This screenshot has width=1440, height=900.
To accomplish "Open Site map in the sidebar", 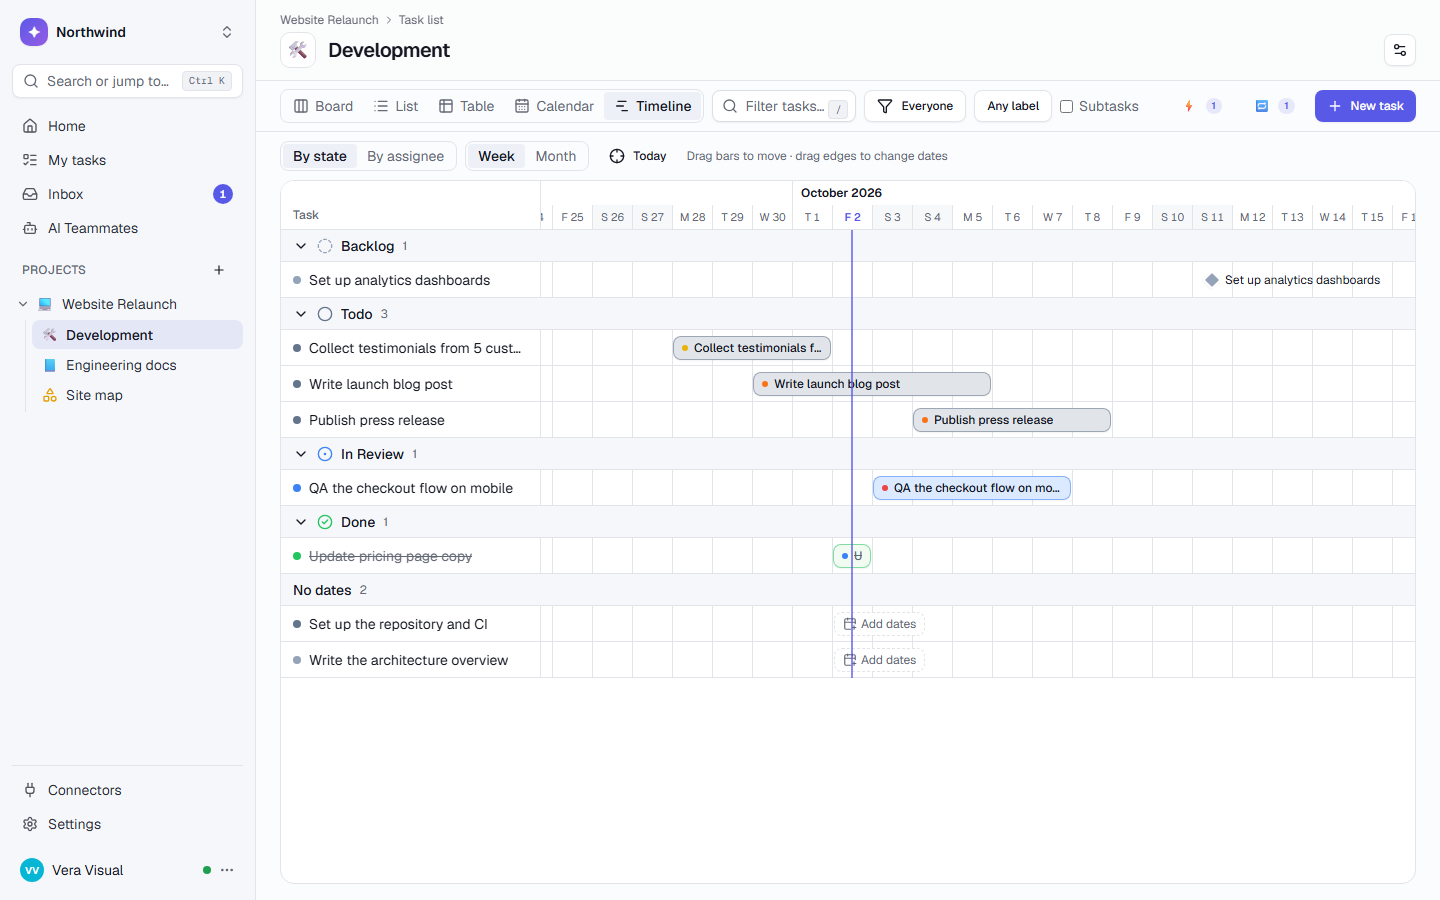I will point(137,395).
